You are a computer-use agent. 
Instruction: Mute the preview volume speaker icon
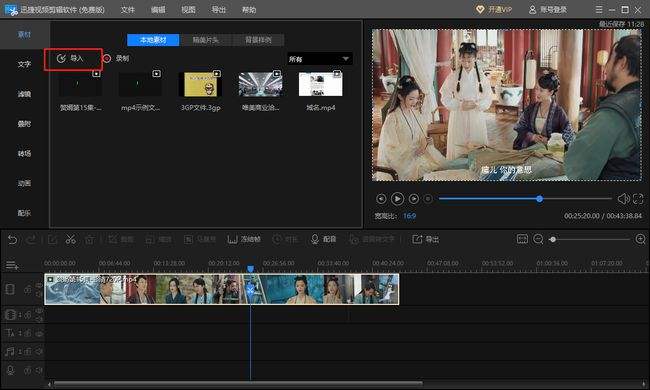[623, 199]
